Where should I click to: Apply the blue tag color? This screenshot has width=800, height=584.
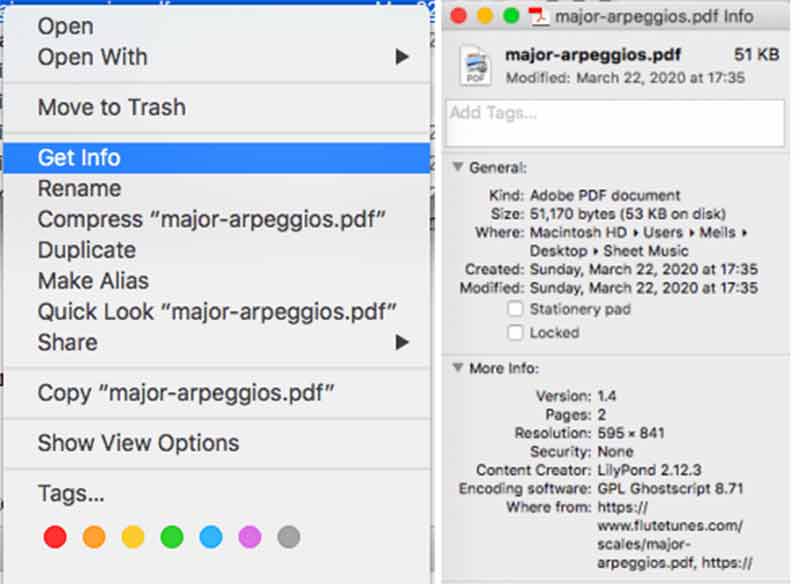[x=211, y=537]
